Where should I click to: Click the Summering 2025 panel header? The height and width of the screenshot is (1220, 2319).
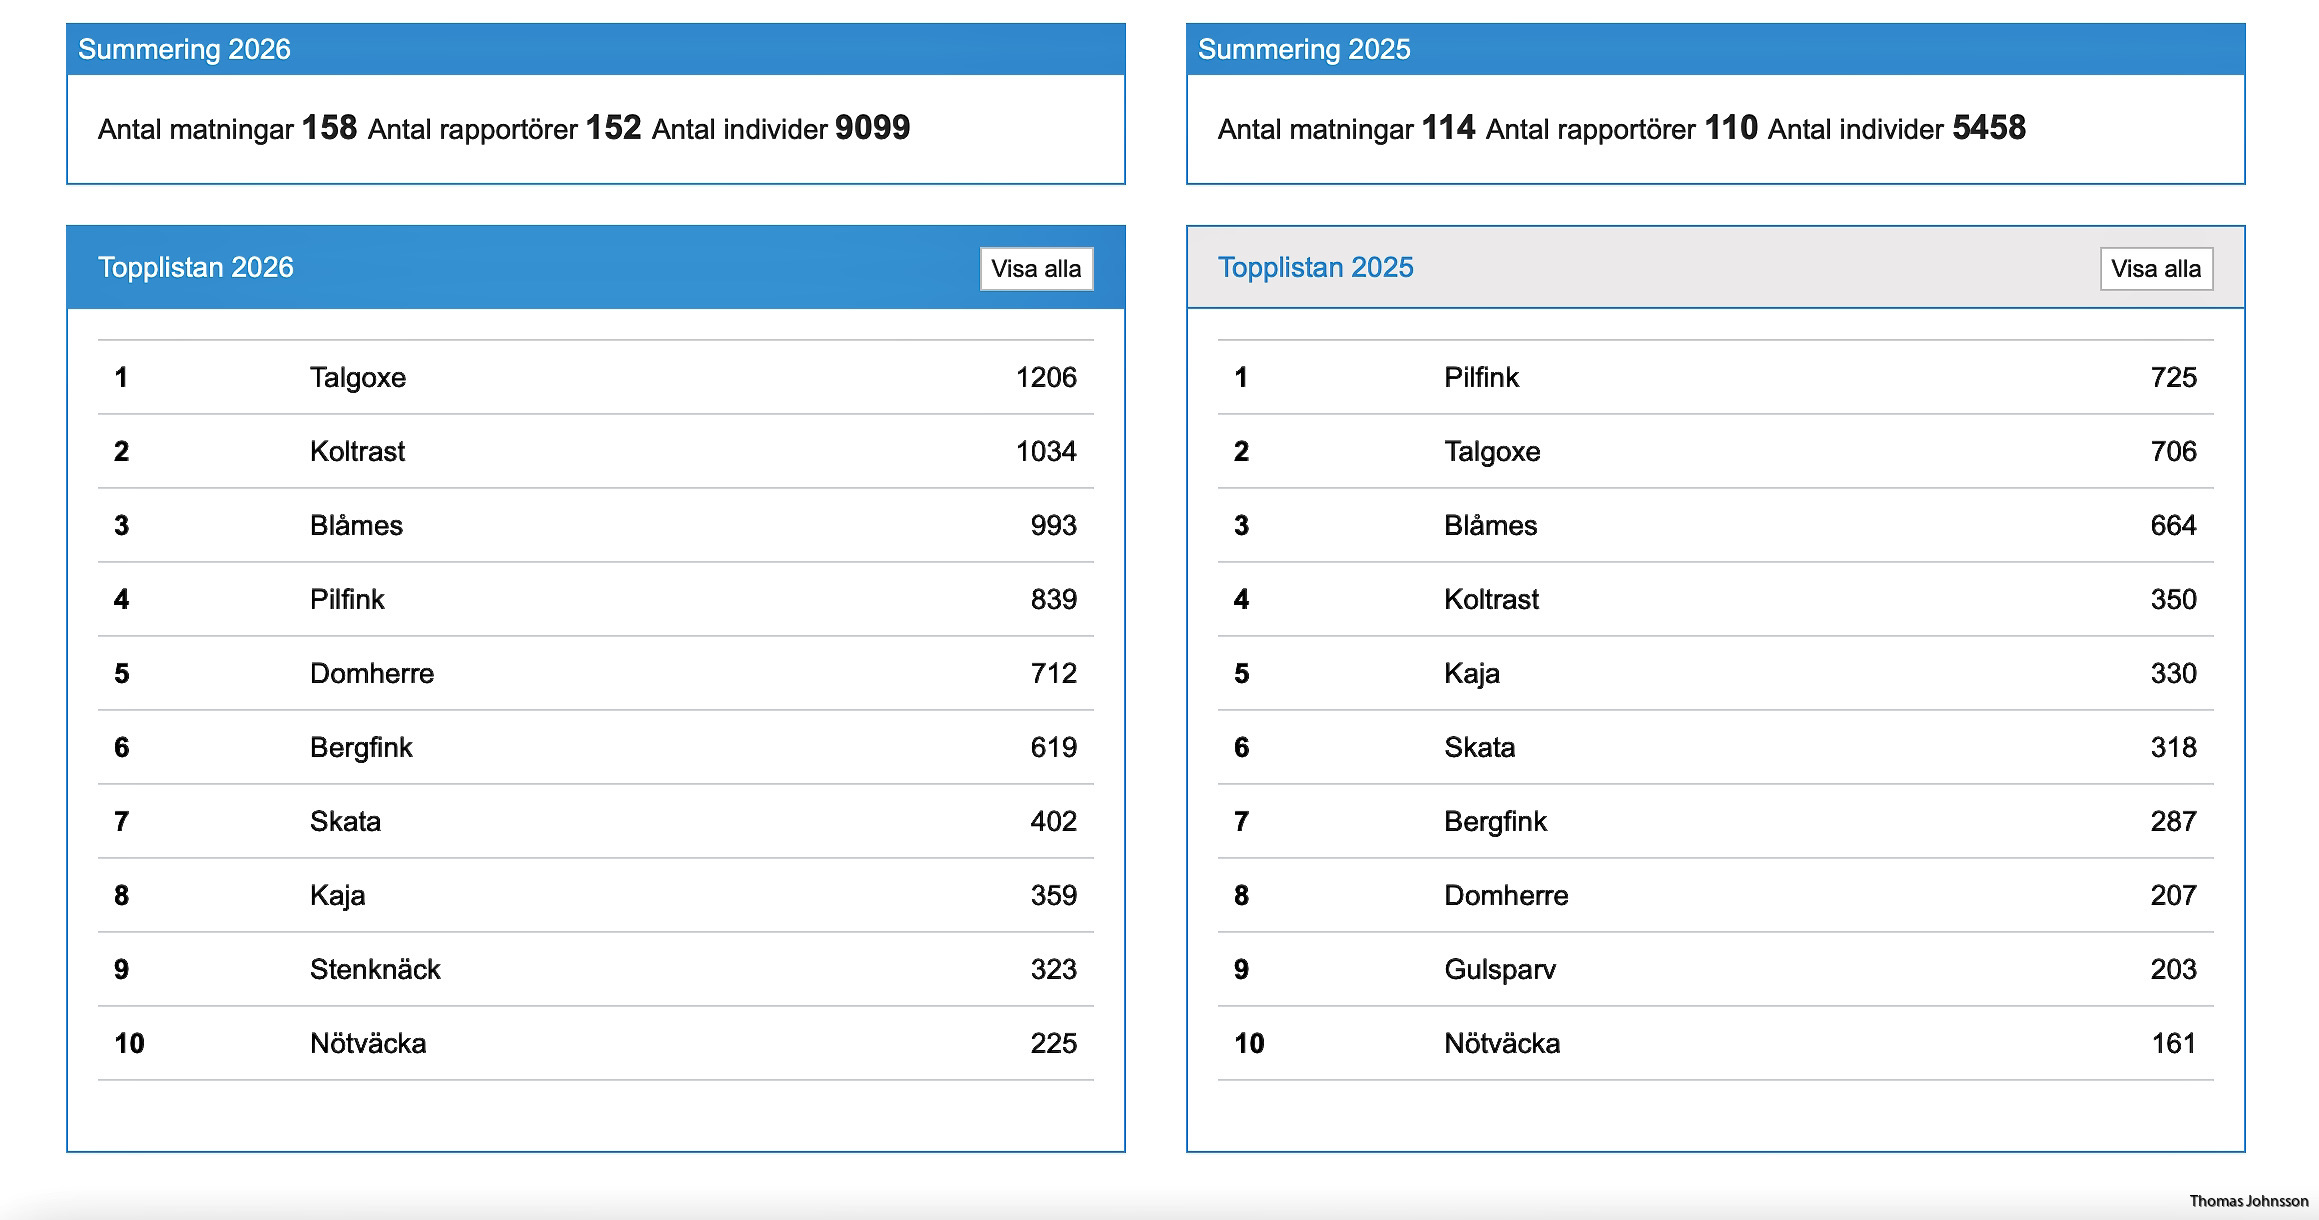[1303, 49]
